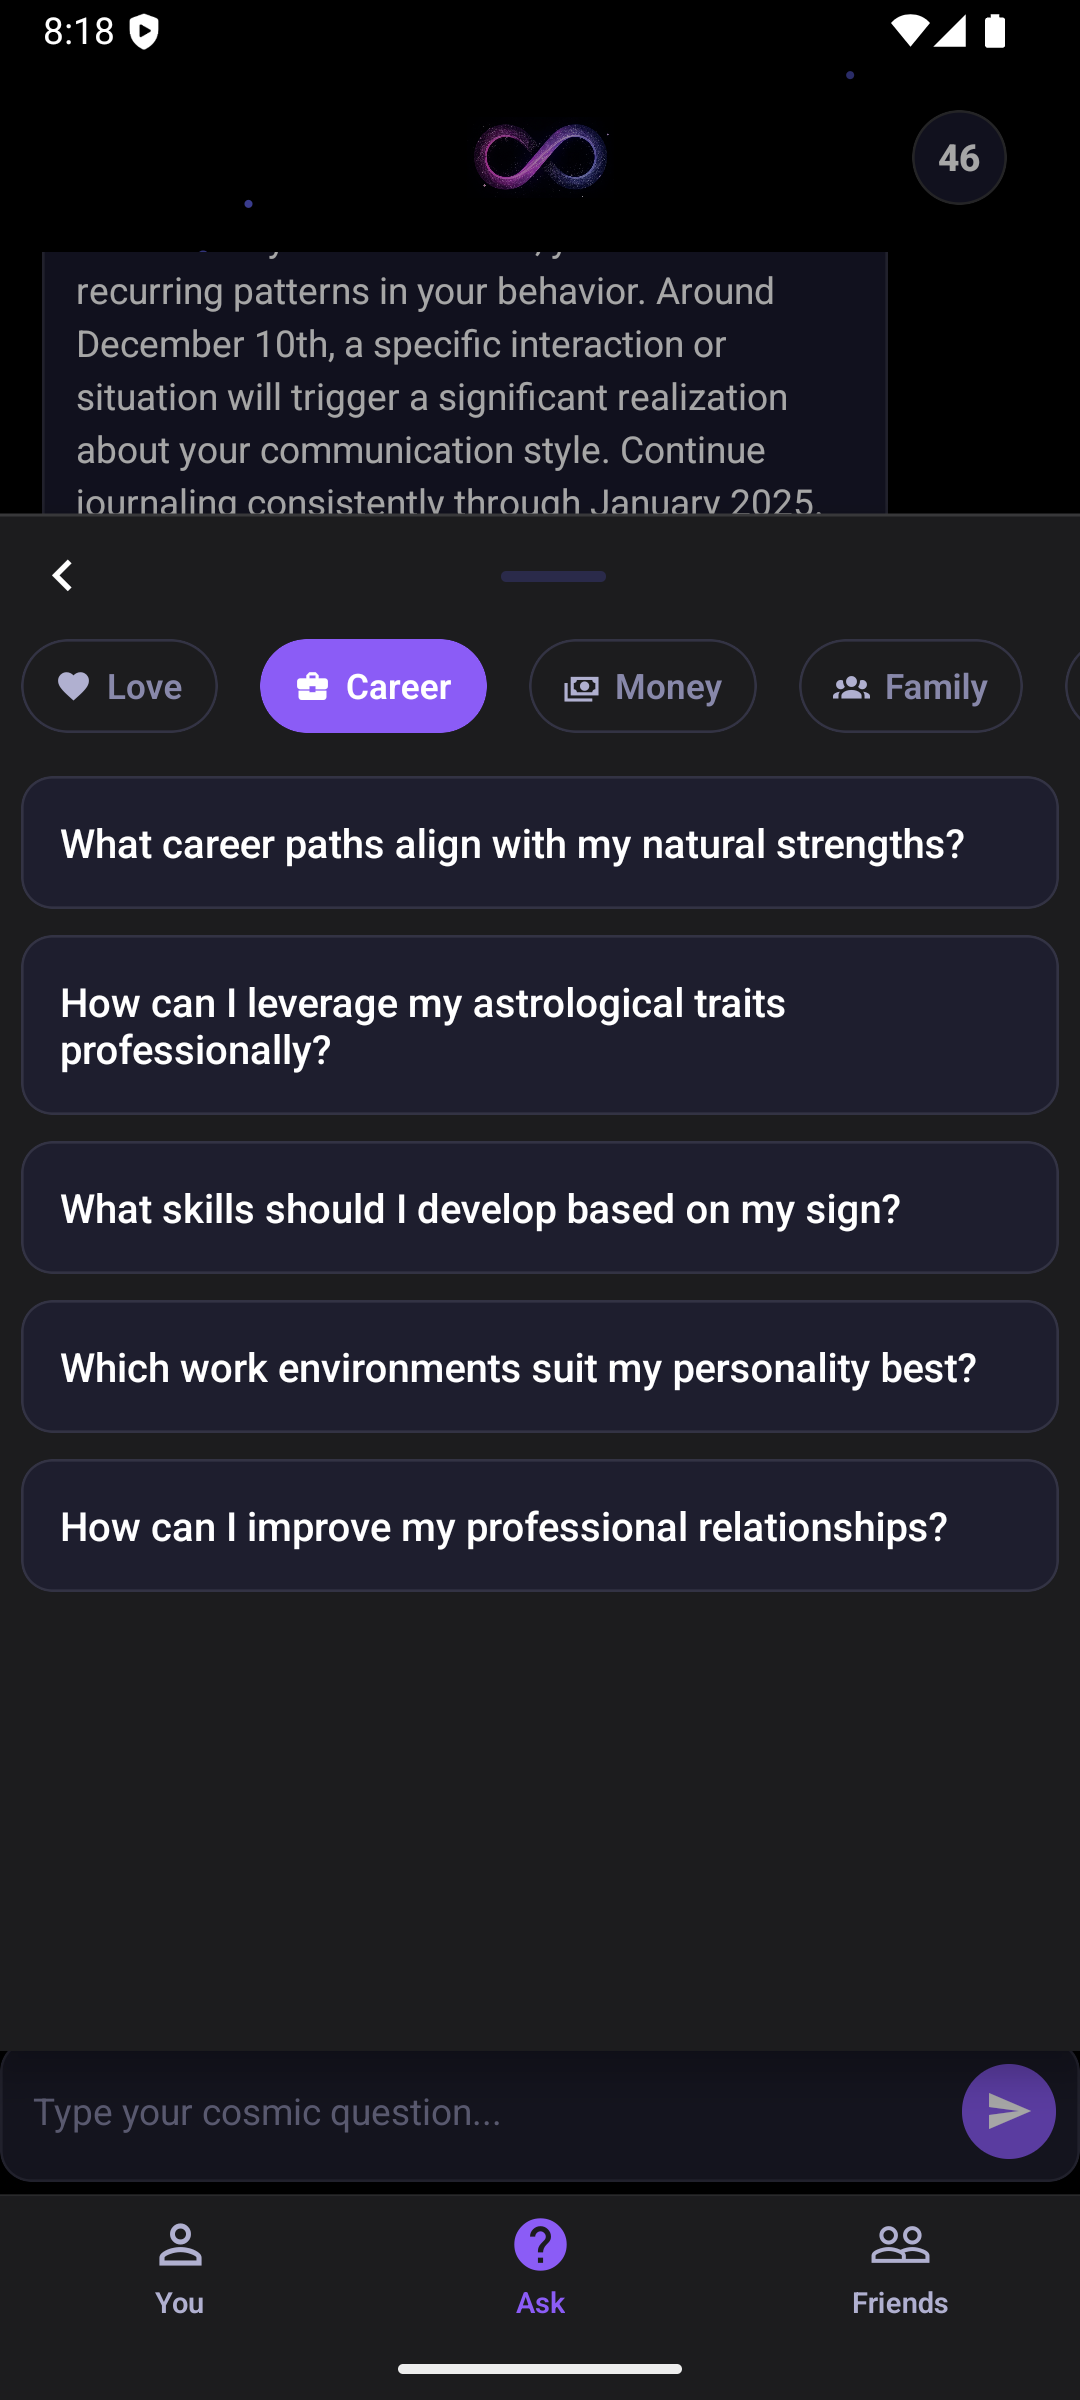Image resolution: width=1080 pixels, height=2400 pixels.
Task: Type in the cosmic question field
Action: pos(480,2111)
